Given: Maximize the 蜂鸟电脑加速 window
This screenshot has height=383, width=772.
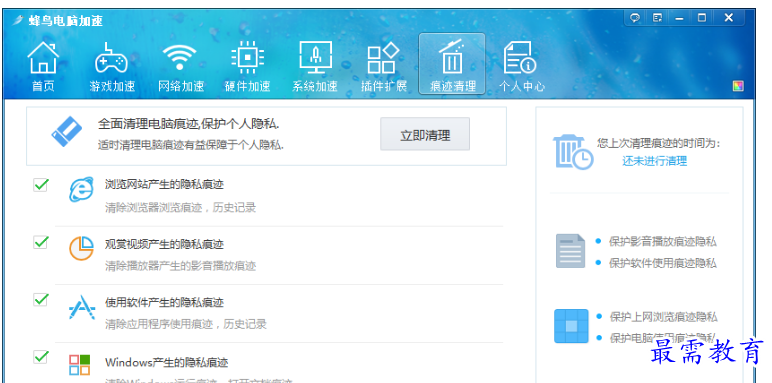Looking at the screenshot, I should pos(702,18).
